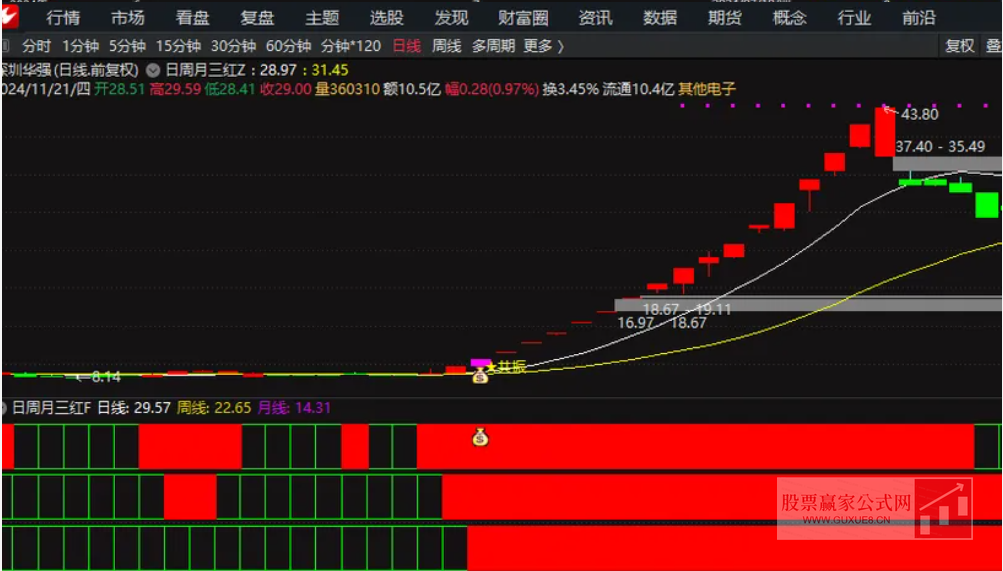Image resolution: width=1003 pixels, height=571 pixels.
Task: Open the 选股 menu
Action: 386,18
